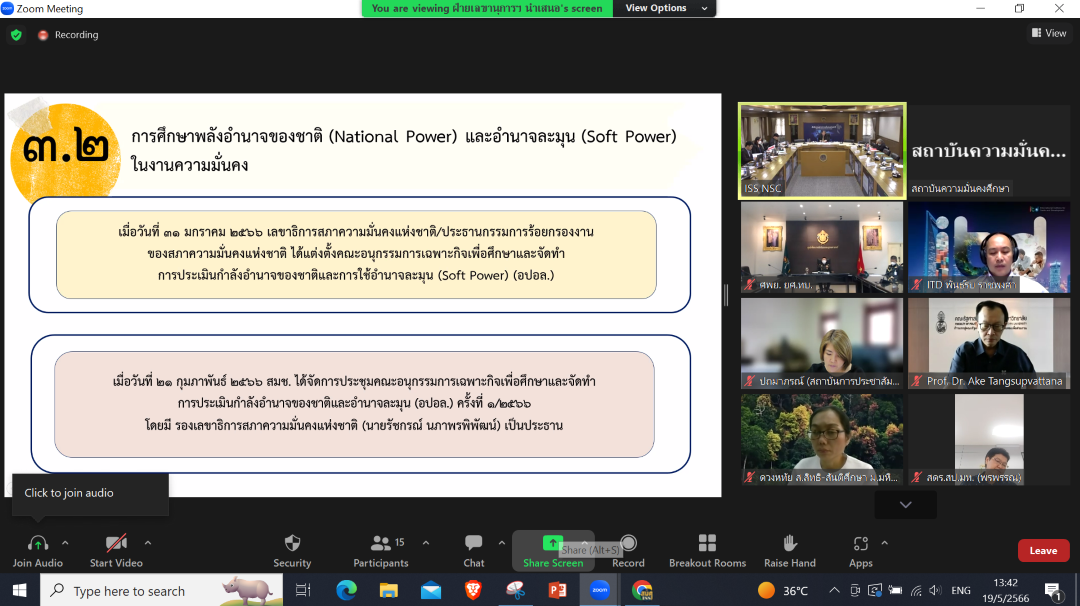Open the Security shield icon
Viewport: 1080px width, 606px height.
click(292, 543)
